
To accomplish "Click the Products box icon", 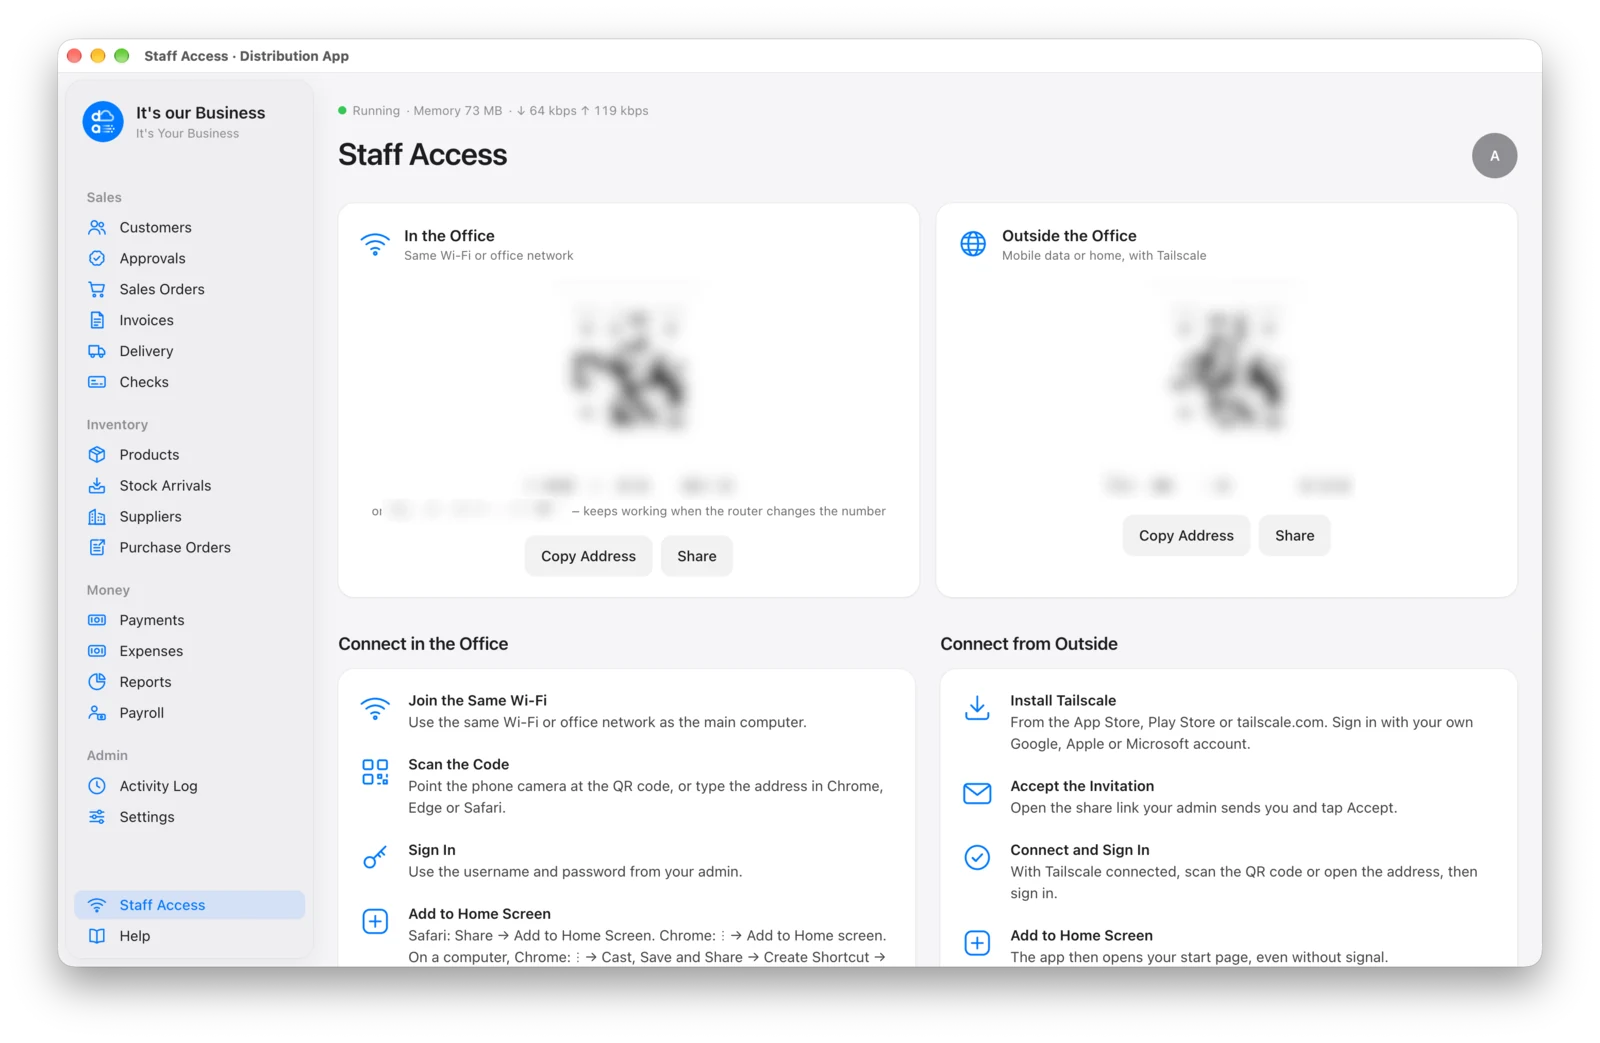I will click(x=97, y=454).
